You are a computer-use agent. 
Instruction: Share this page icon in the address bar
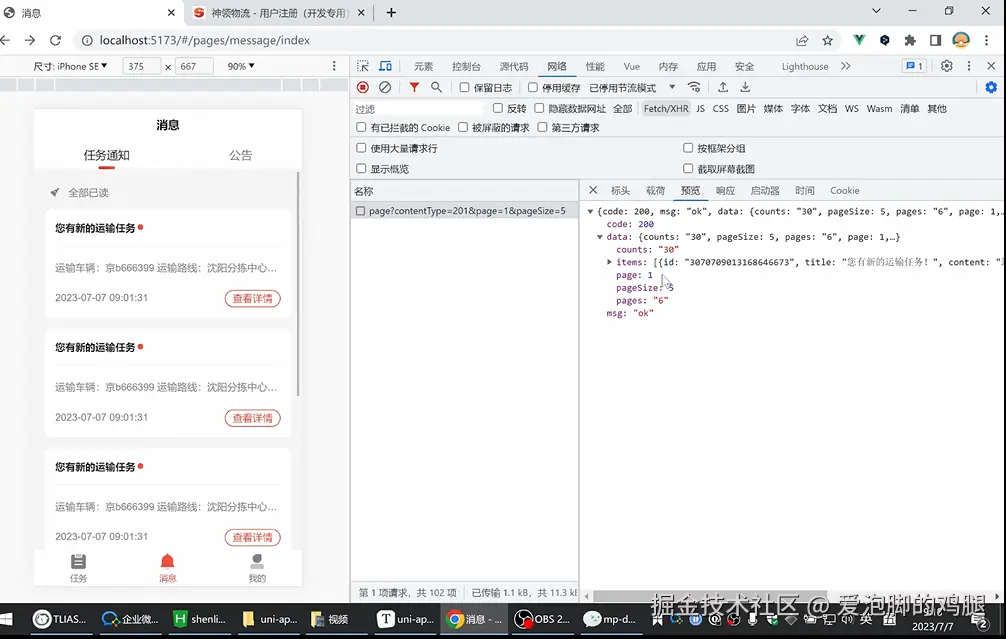point(802,40)
